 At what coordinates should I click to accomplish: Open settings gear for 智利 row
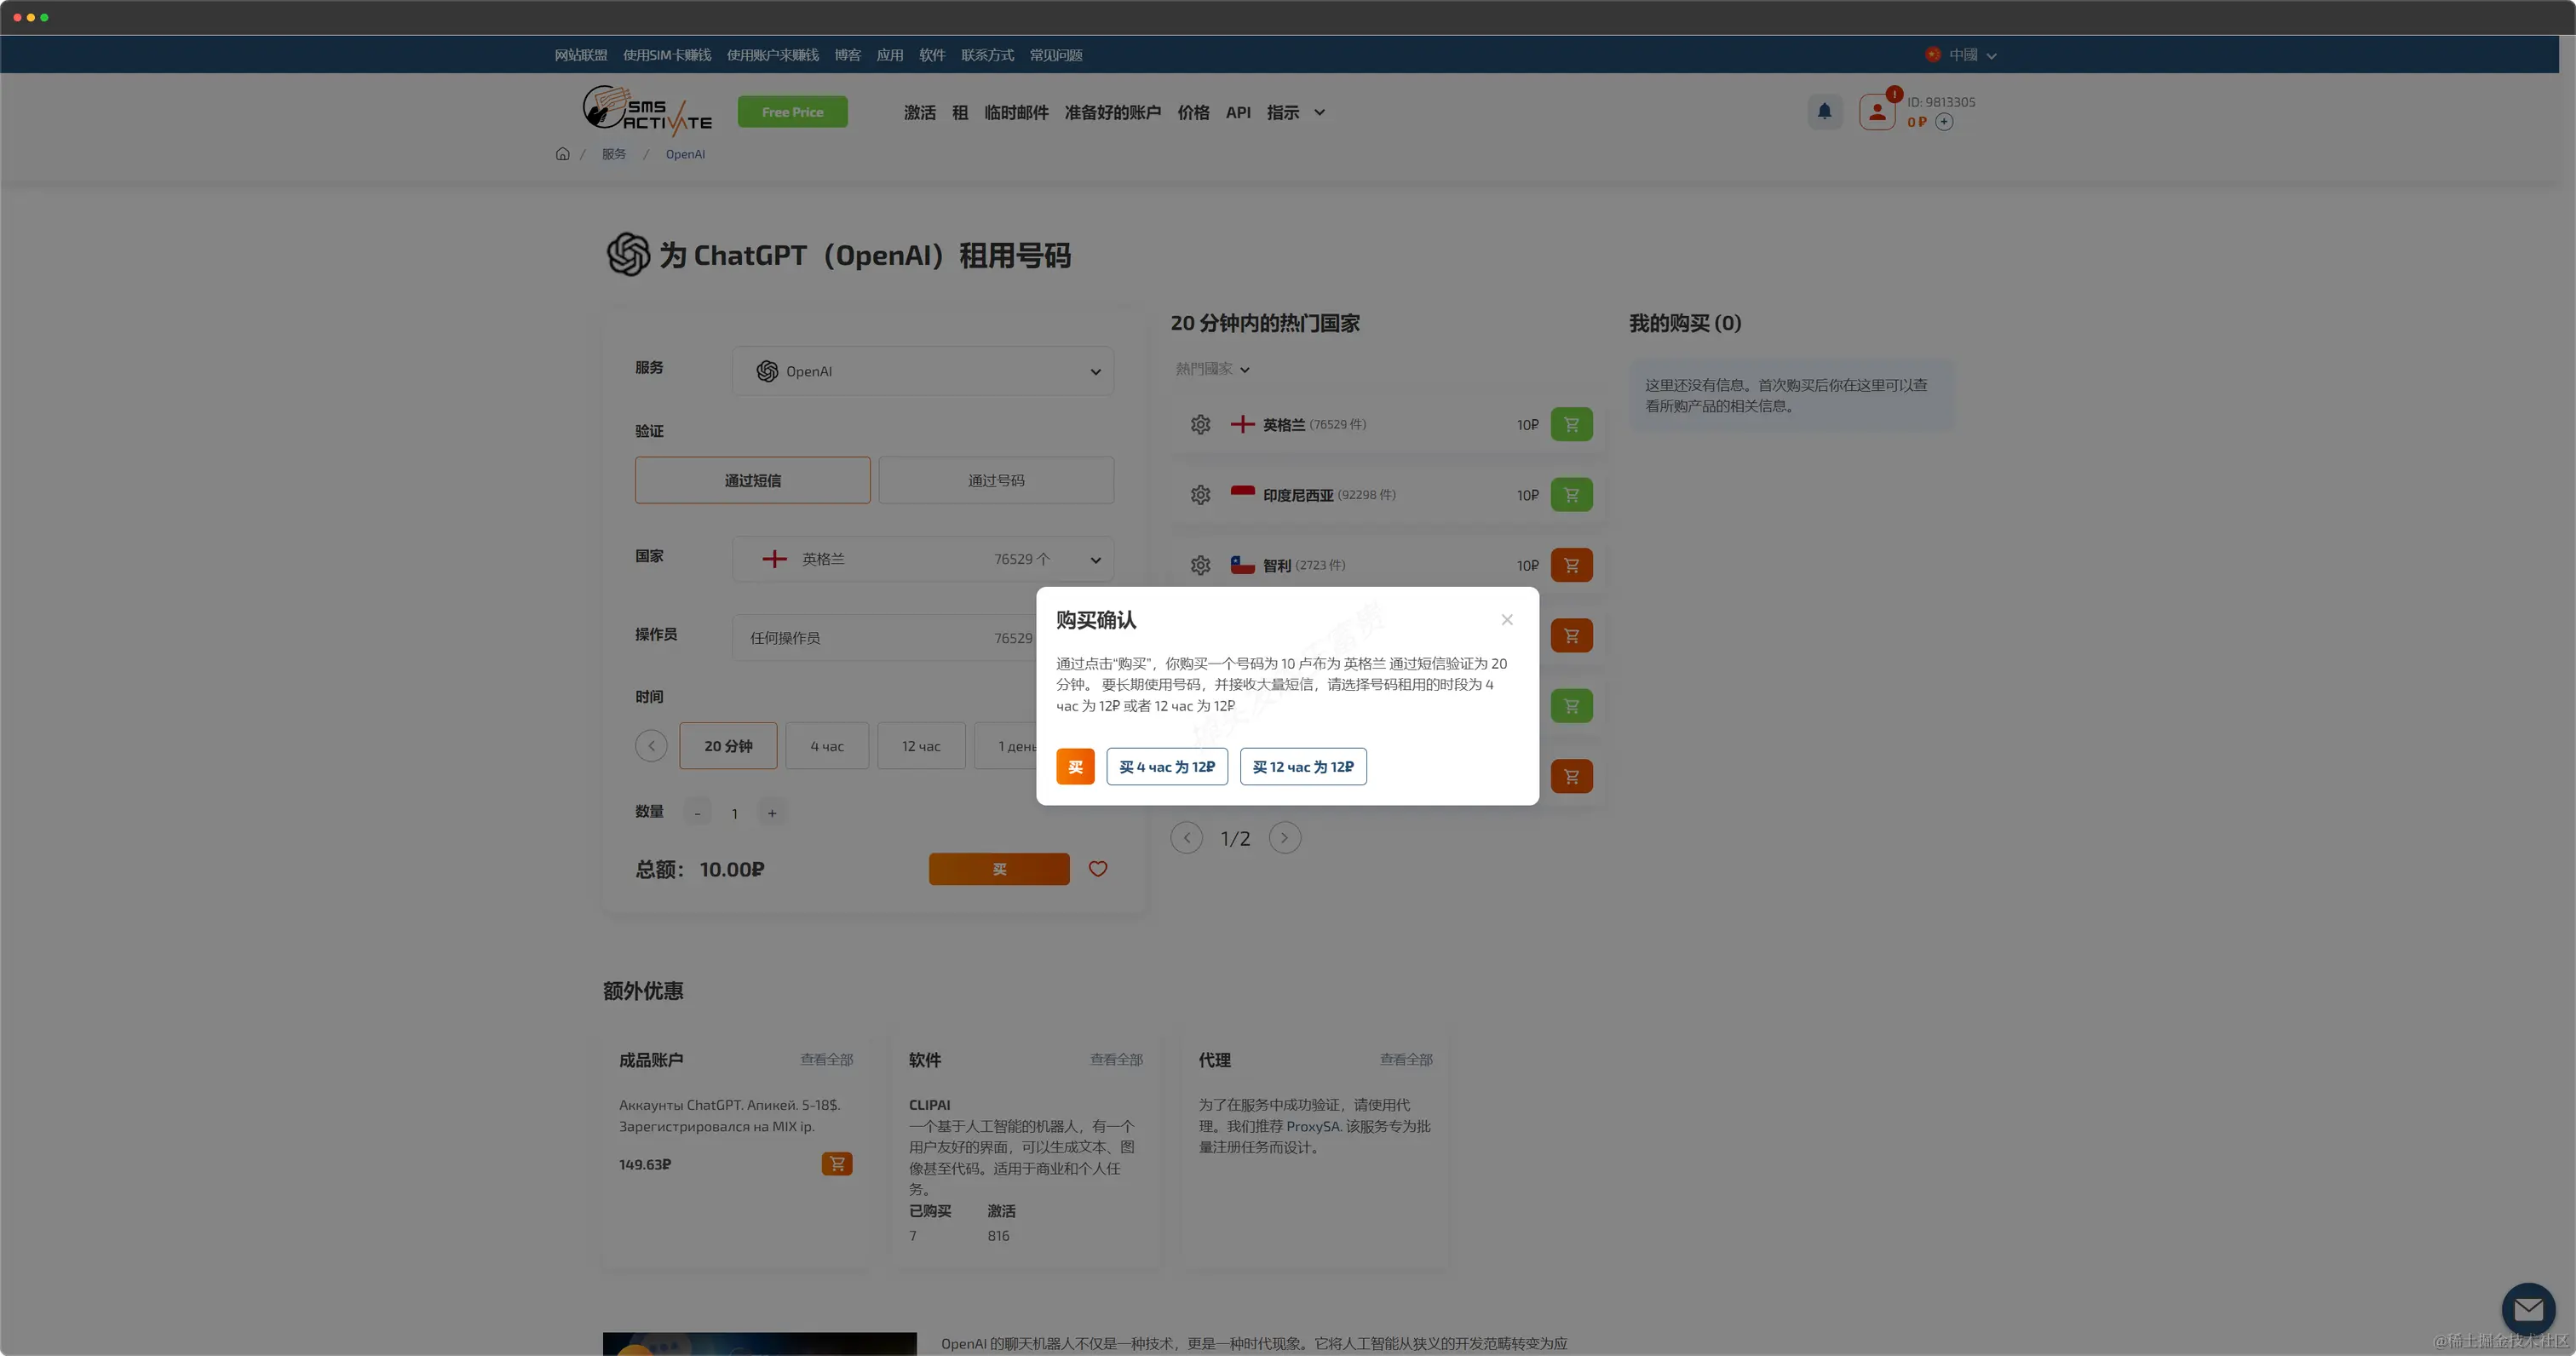(1200, 565)
